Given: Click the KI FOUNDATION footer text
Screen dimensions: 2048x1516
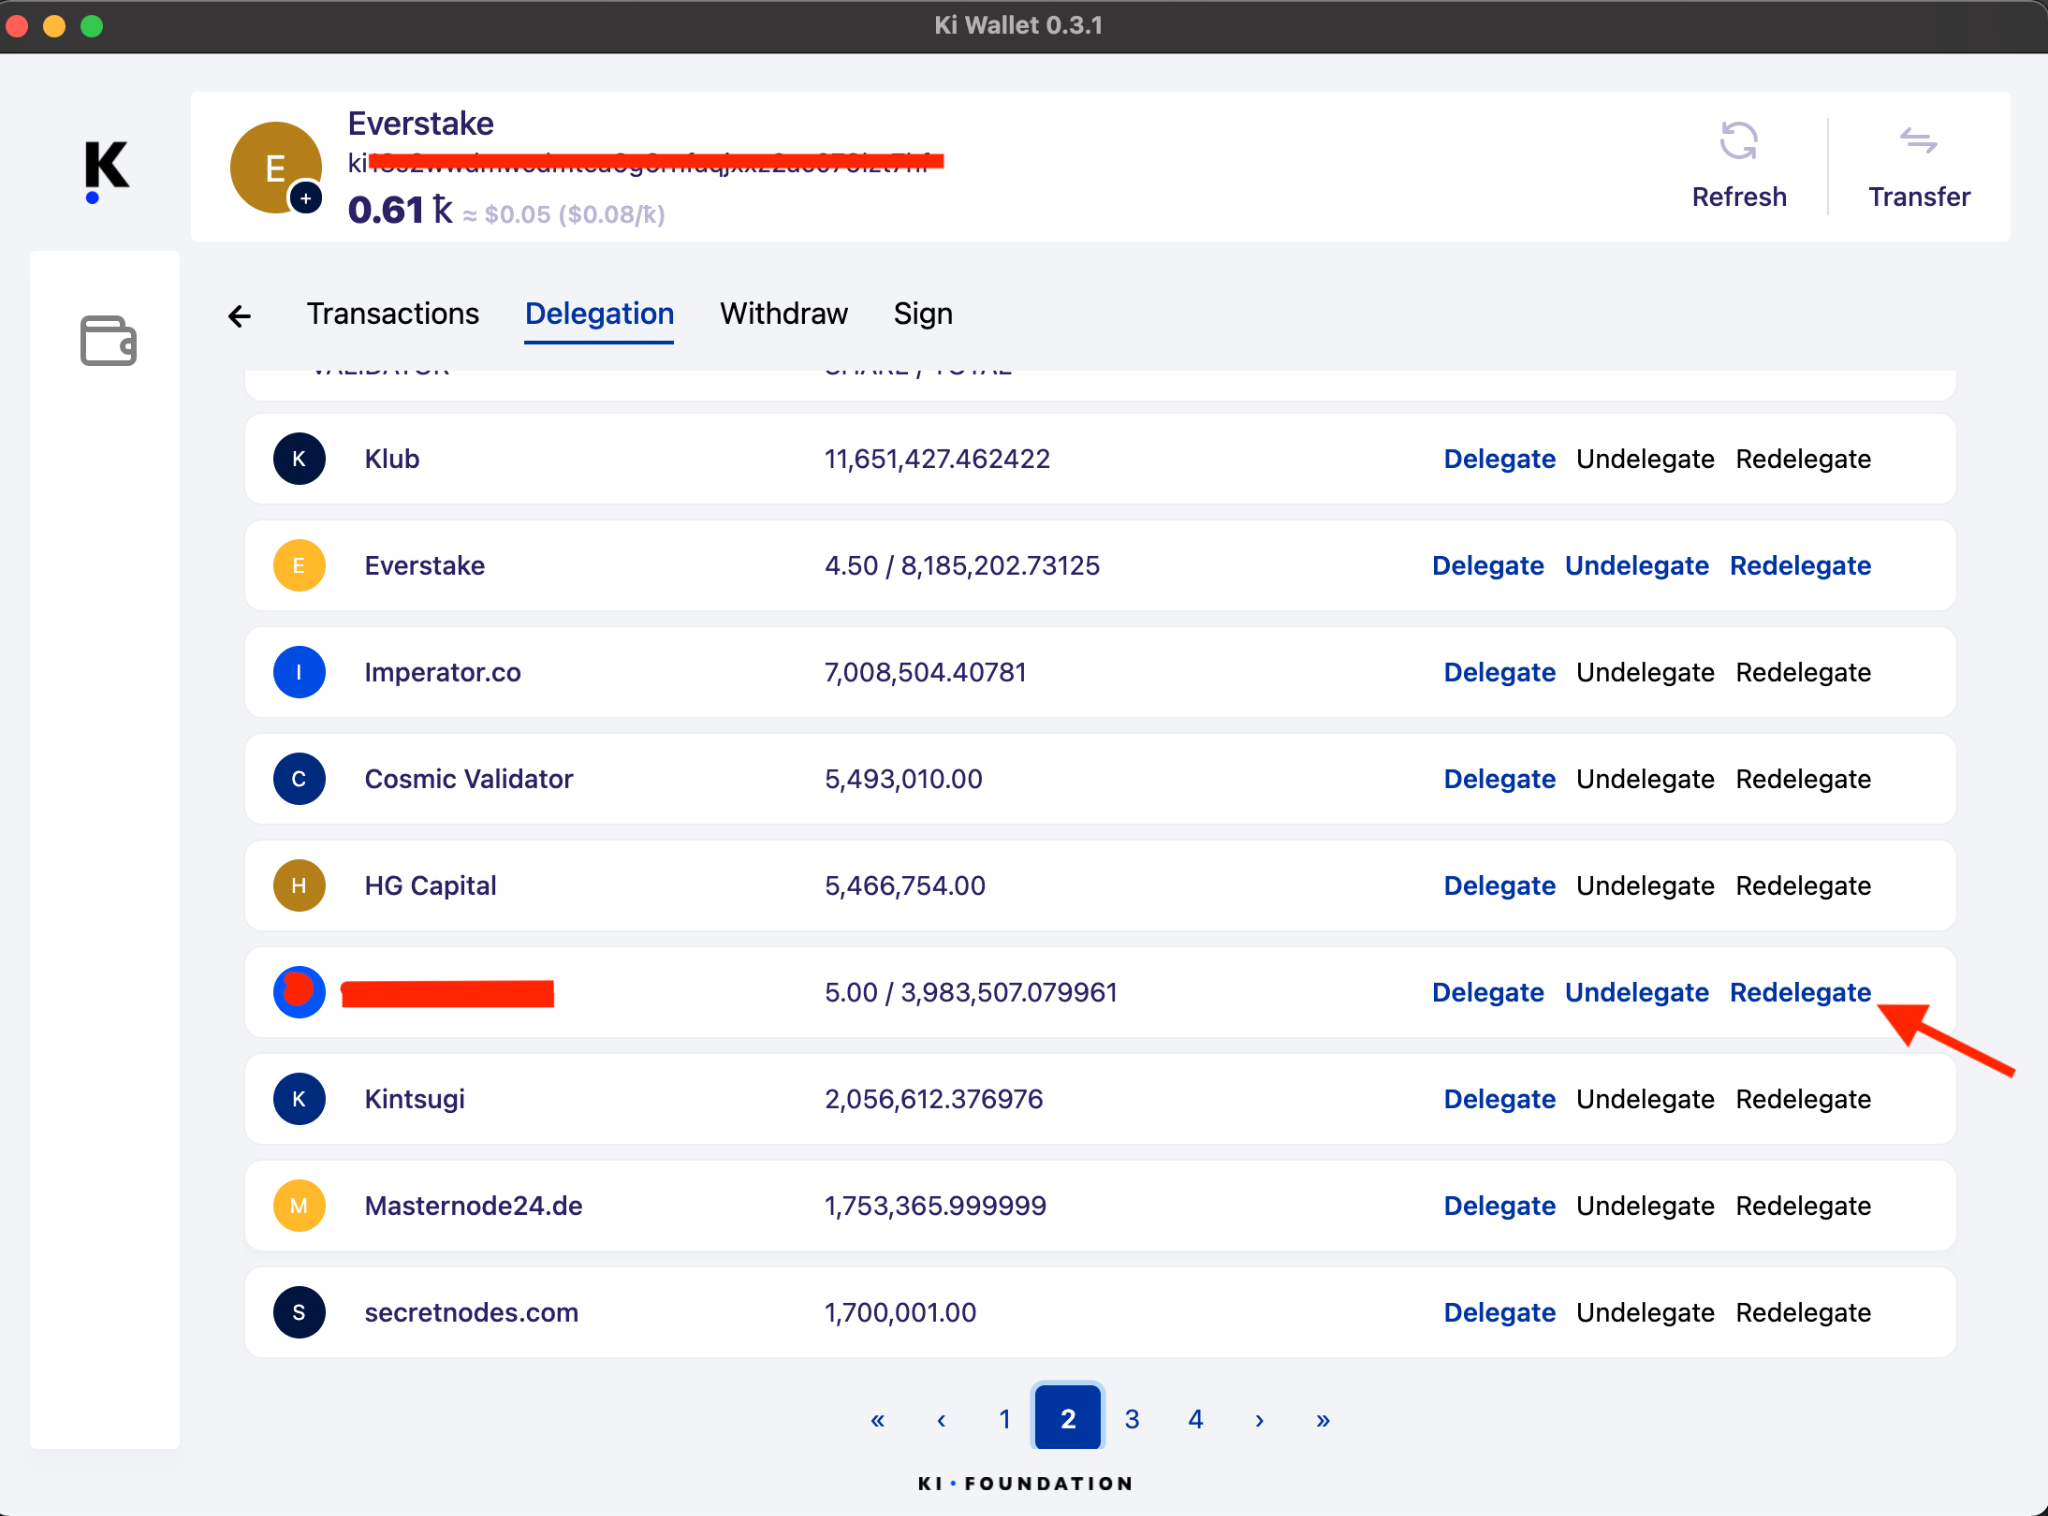Looking at the screenshot, I should pos(1025,1483).
